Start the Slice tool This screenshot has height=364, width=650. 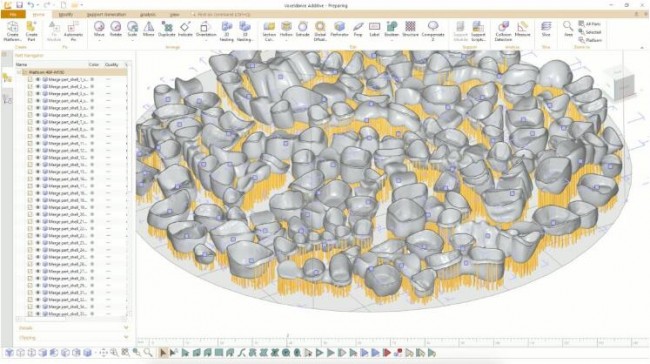point(546,30)
